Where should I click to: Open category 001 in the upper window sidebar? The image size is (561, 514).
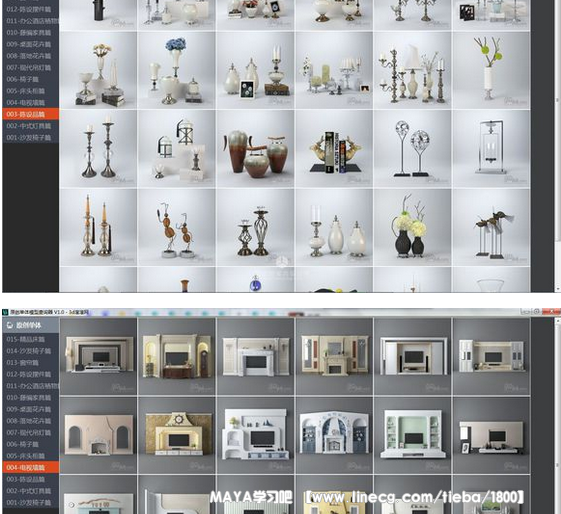coord(31,138)
